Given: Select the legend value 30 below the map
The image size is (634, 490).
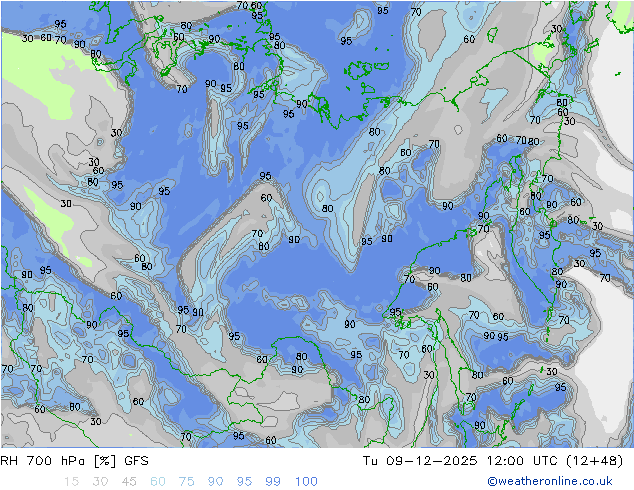Looking at the screenshot, I should click(x=100, y=481).
